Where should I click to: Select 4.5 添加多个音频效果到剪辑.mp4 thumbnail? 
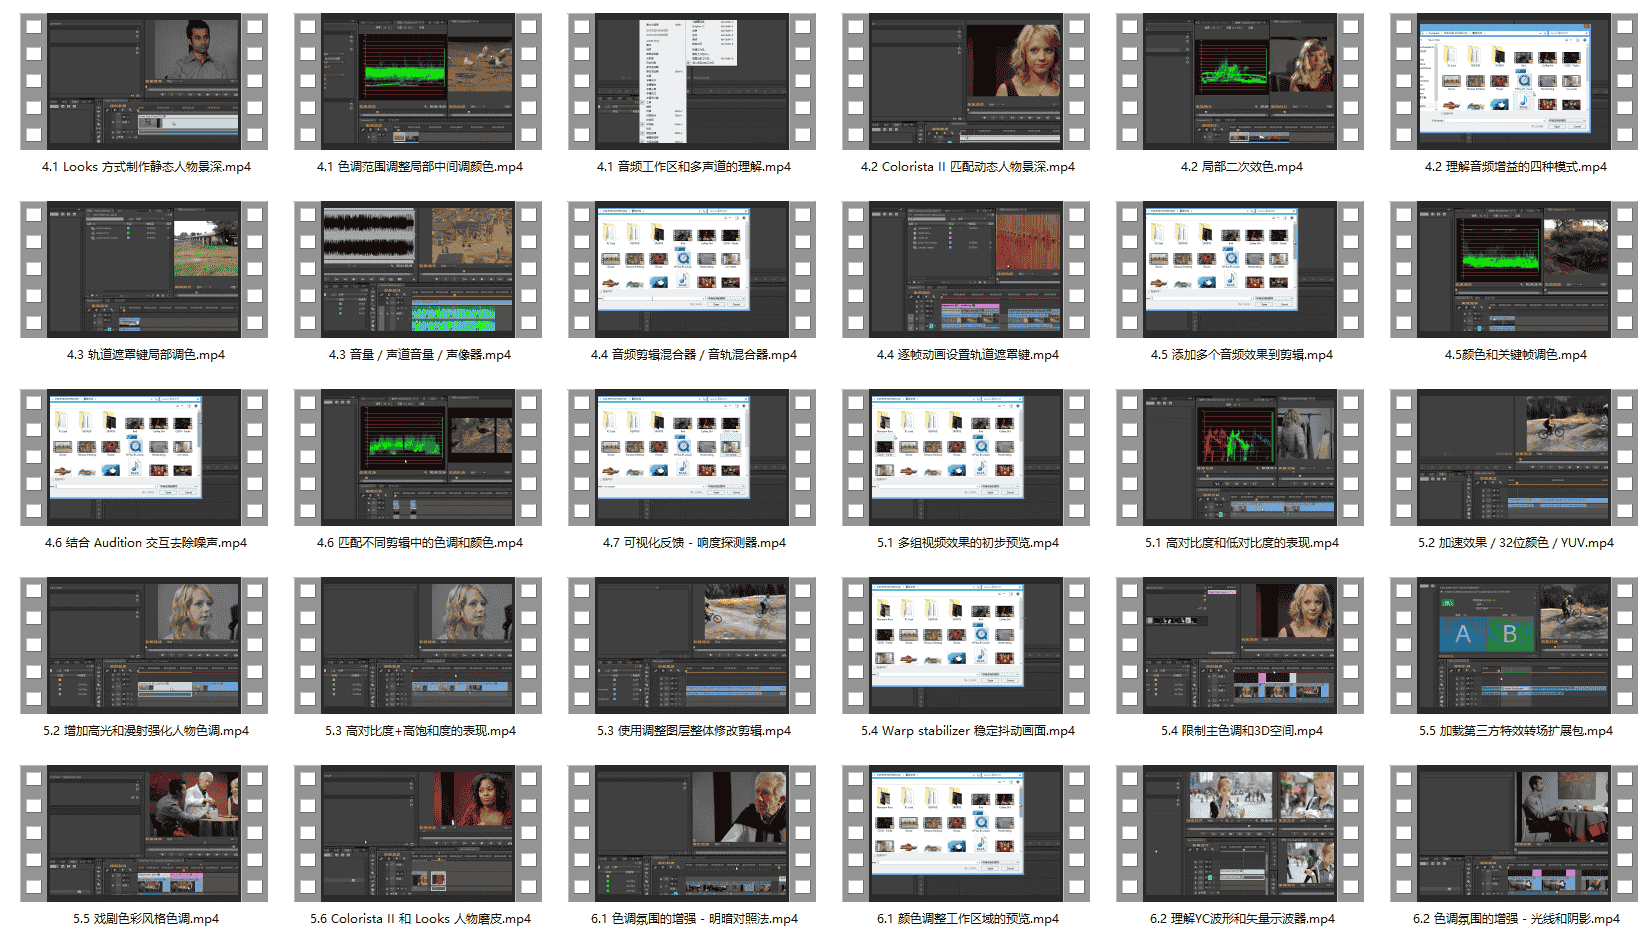[1240, 269]
